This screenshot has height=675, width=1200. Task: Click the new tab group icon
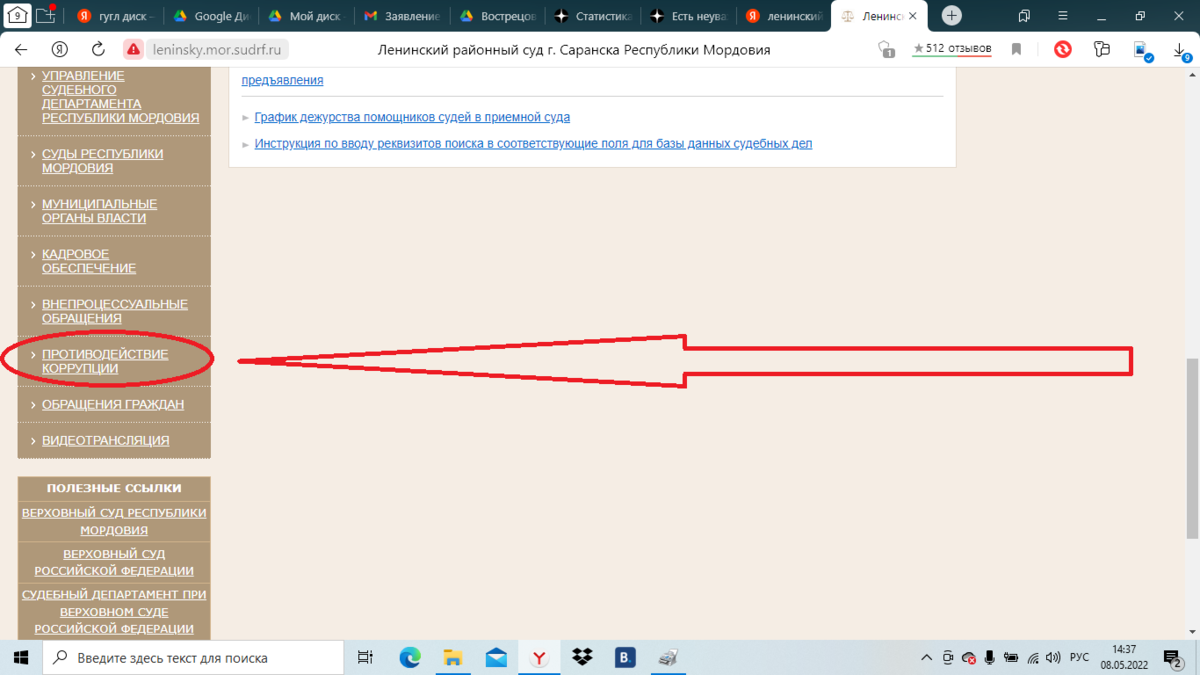point(46,15)
